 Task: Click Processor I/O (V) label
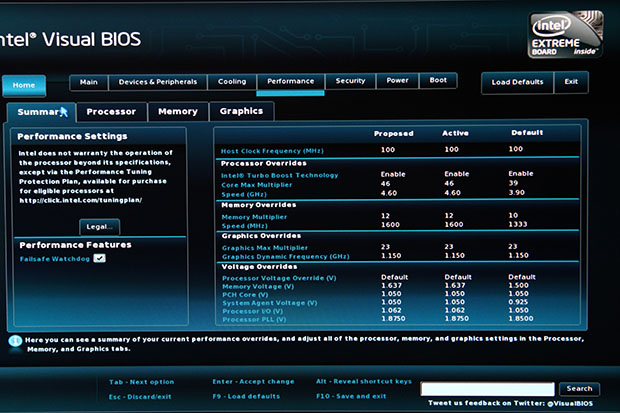[x=253, y=311]
